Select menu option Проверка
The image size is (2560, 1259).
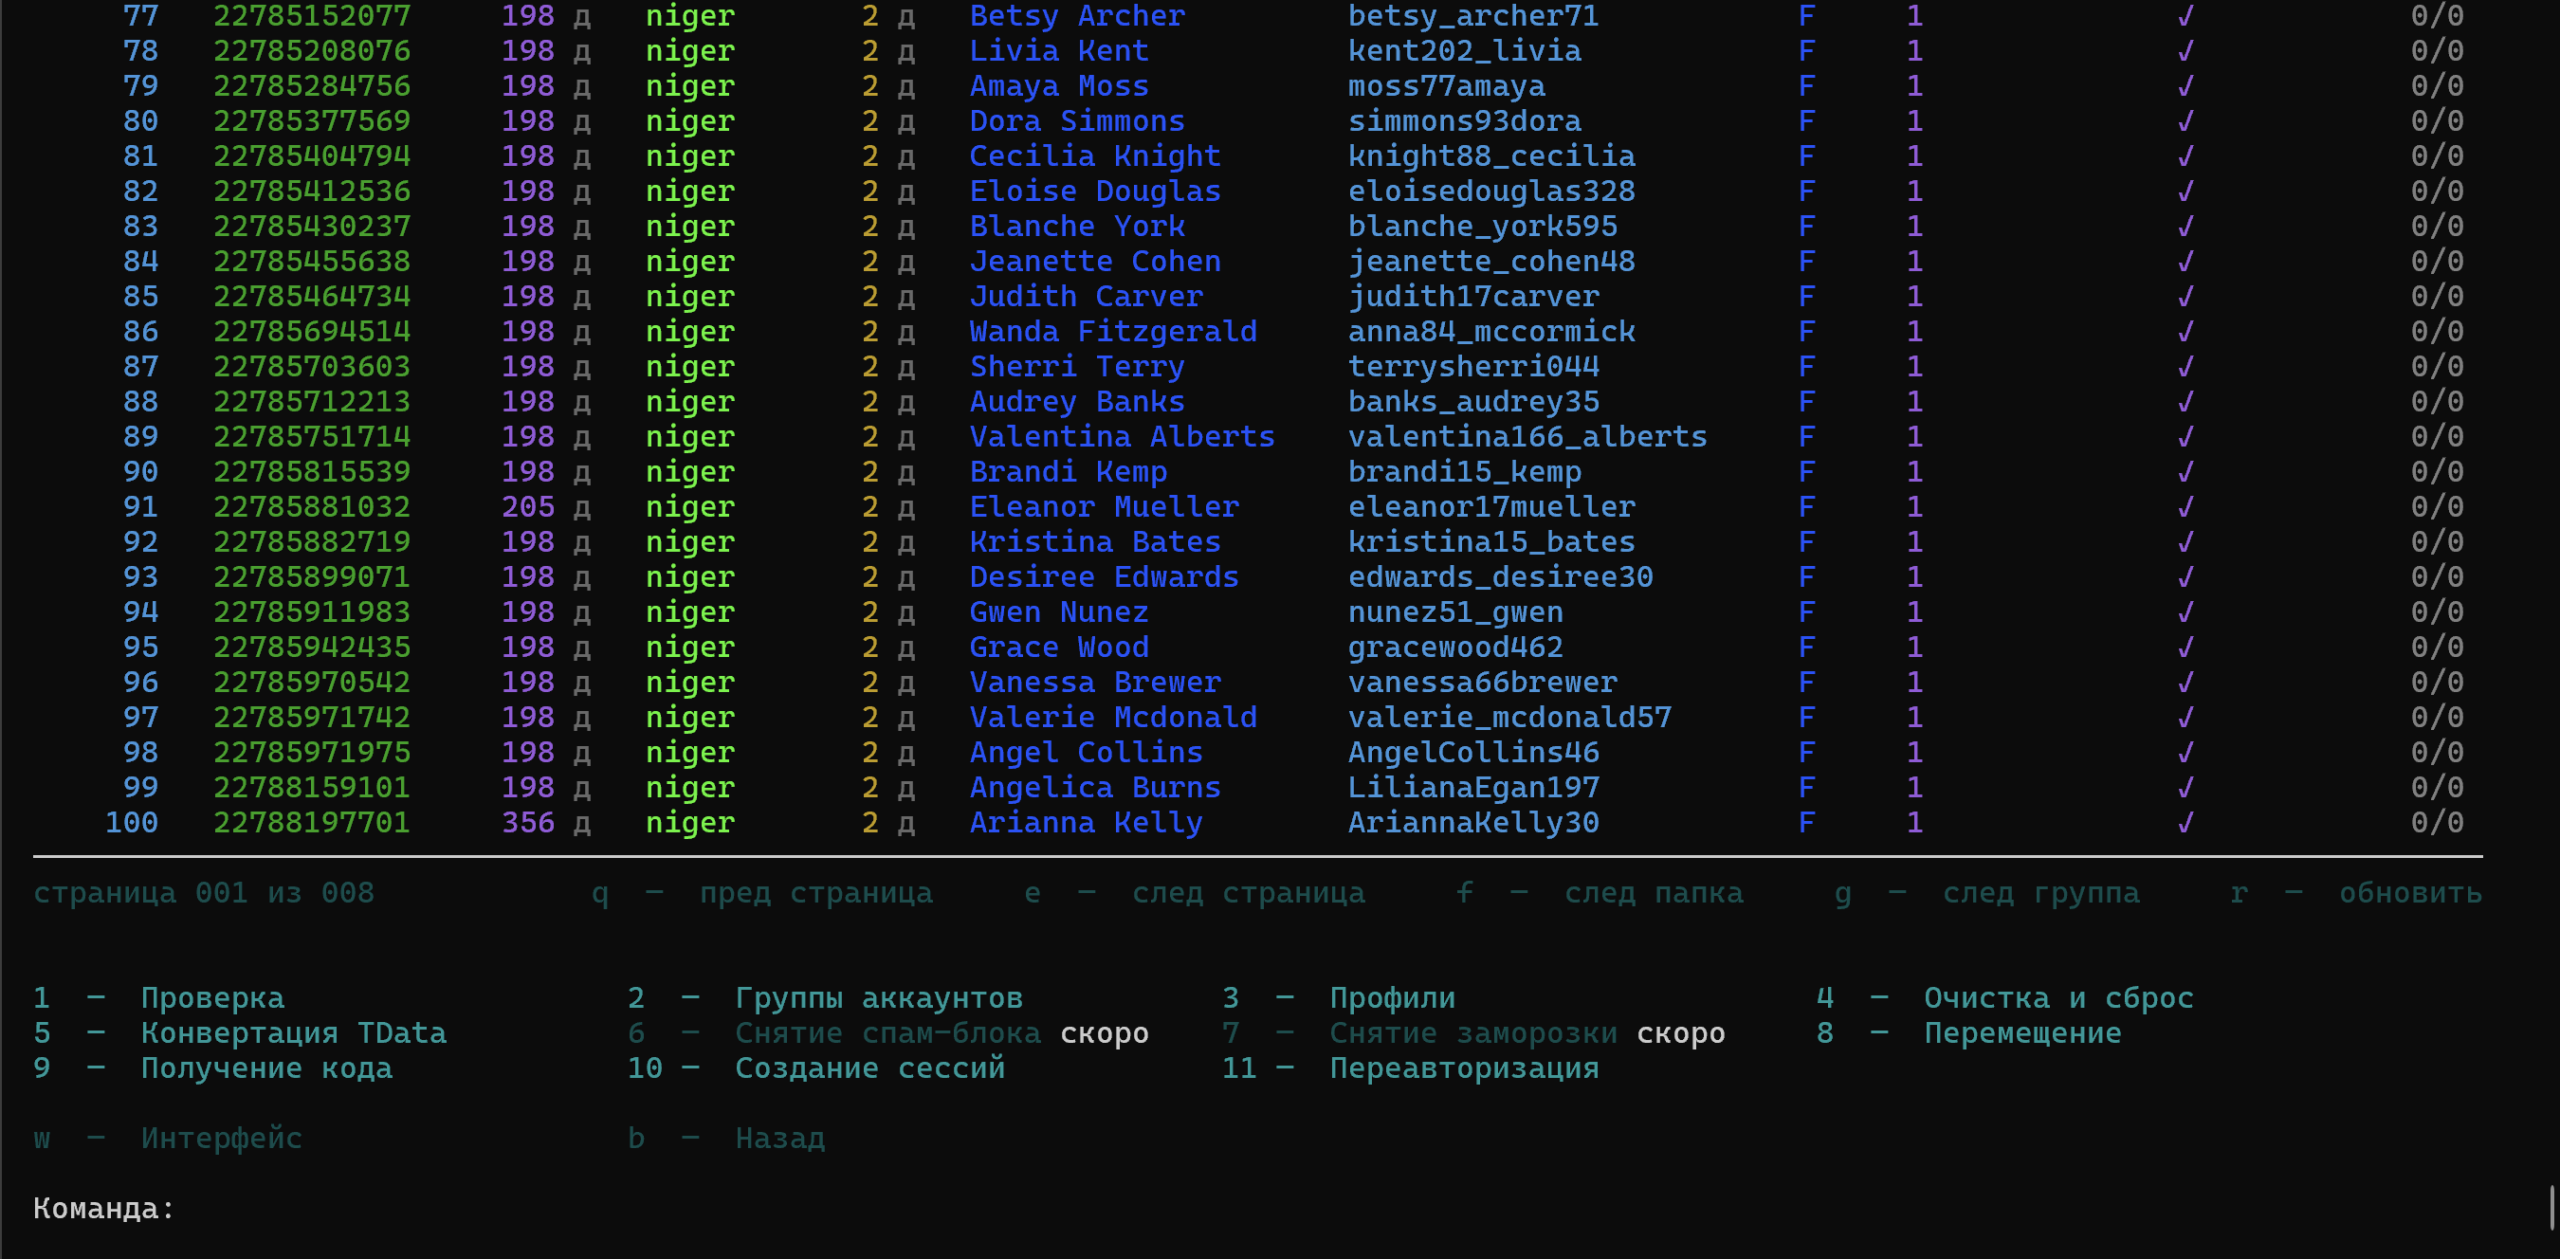212,998
